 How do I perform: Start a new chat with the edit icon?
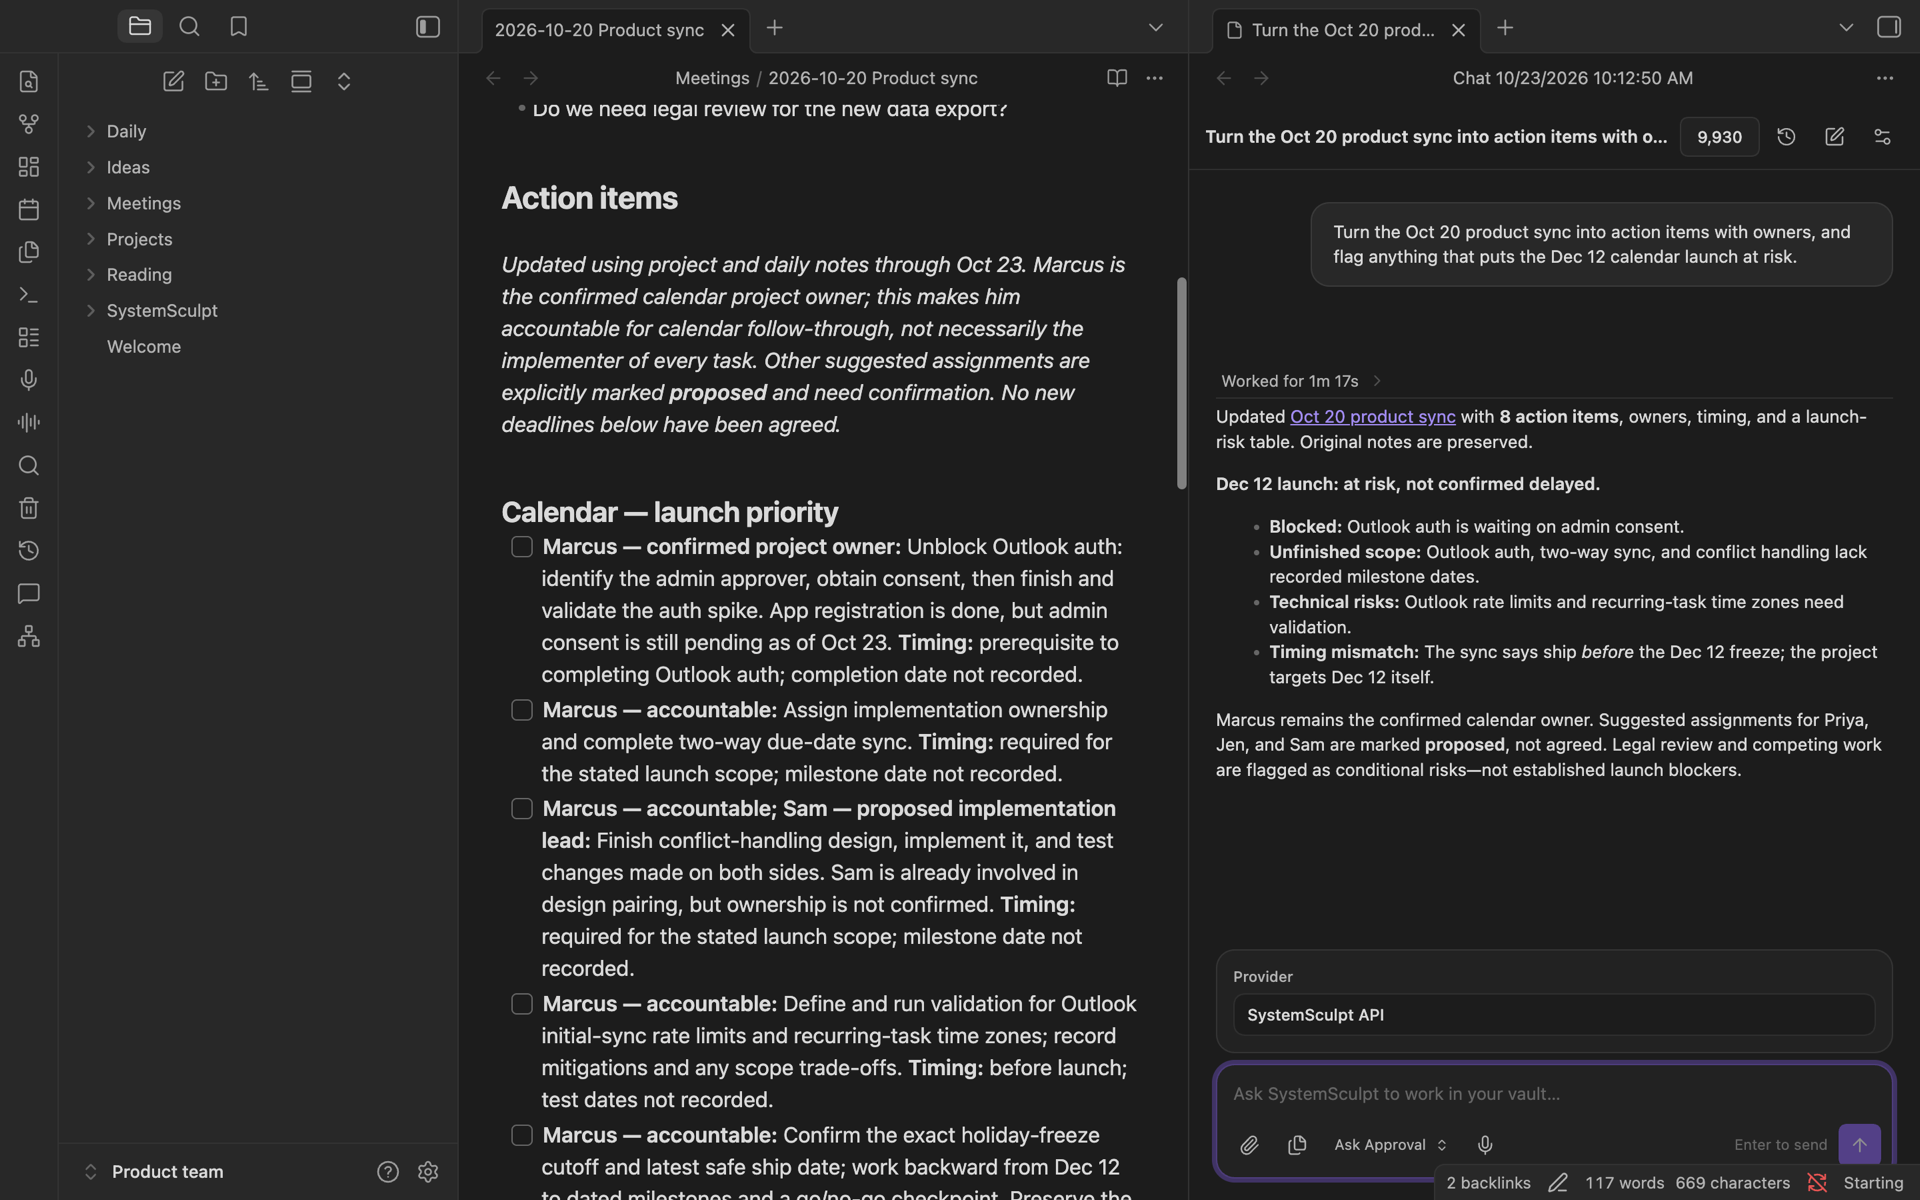[x=1834, y=137]
